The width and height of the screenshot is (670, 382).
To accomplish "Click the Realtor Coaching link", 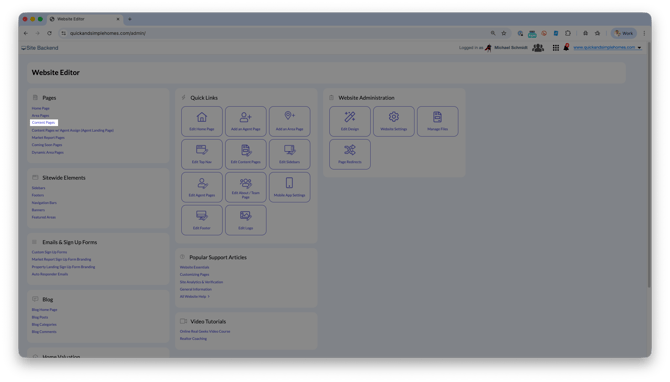I will 193,339.
